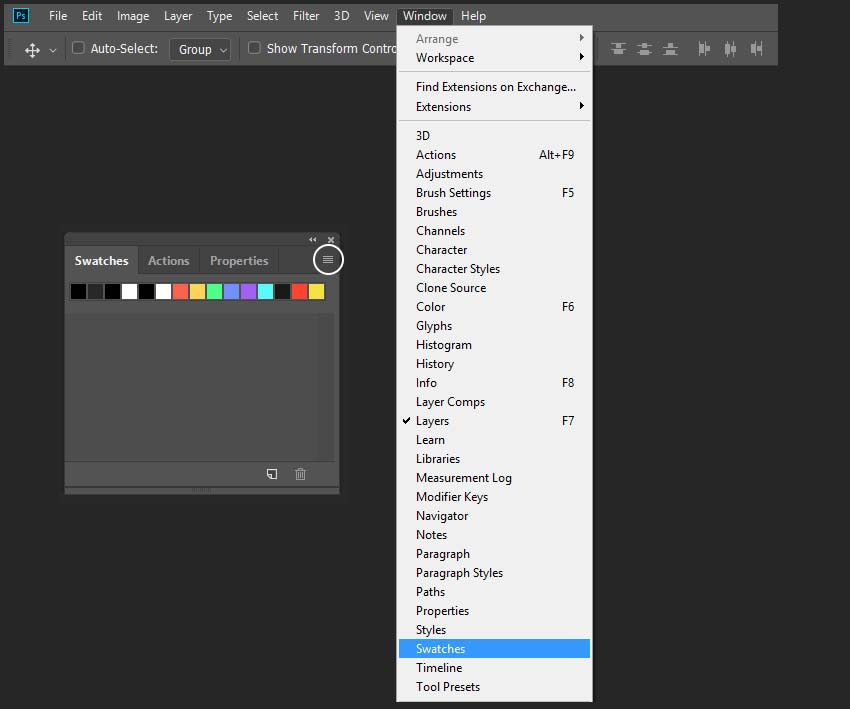
Task: Choose 3D in the Window menu
Action: [x=494, y=136]
